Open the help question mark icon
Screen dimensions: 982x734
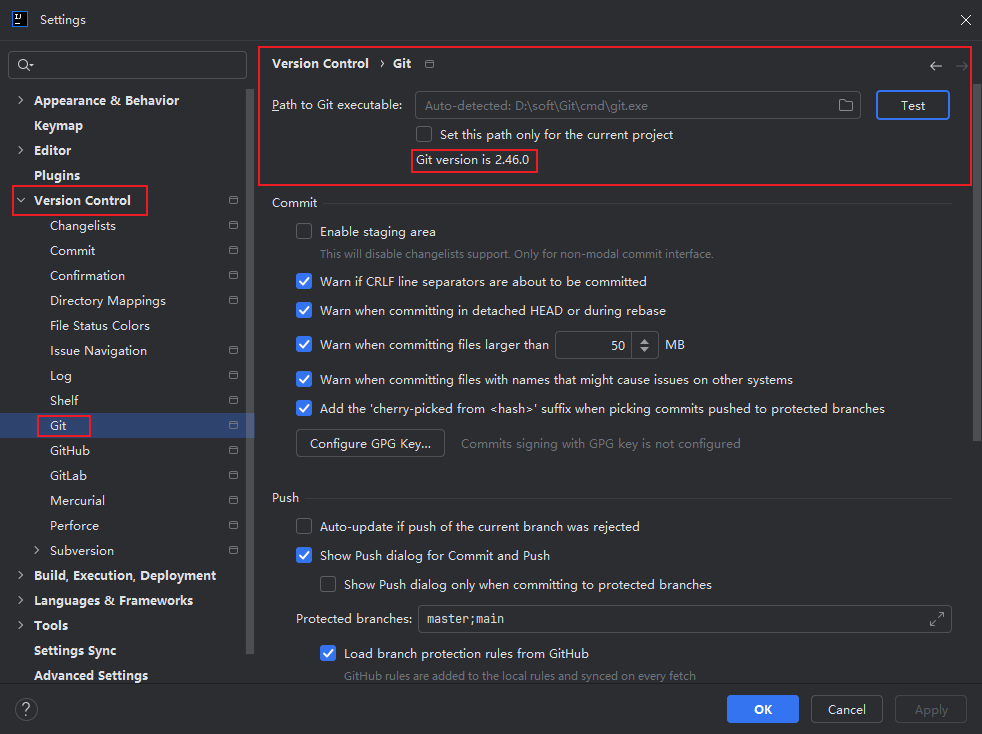(26, 709)
